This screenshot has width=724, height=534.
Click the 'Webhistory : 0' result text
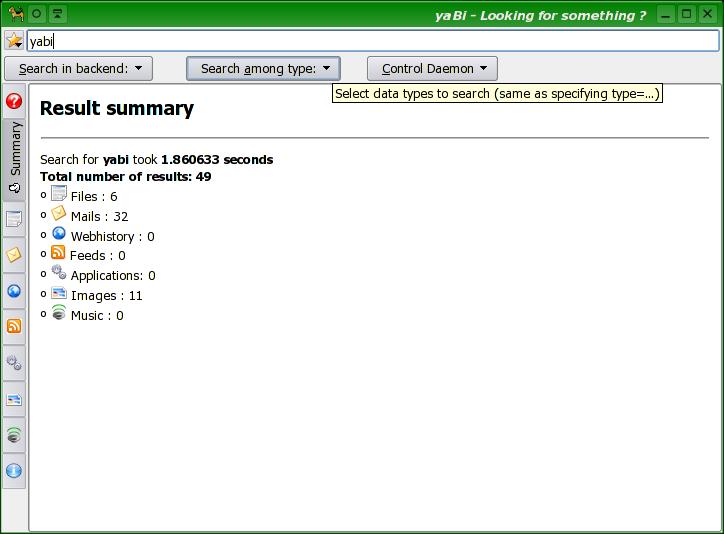pos(113,236)
